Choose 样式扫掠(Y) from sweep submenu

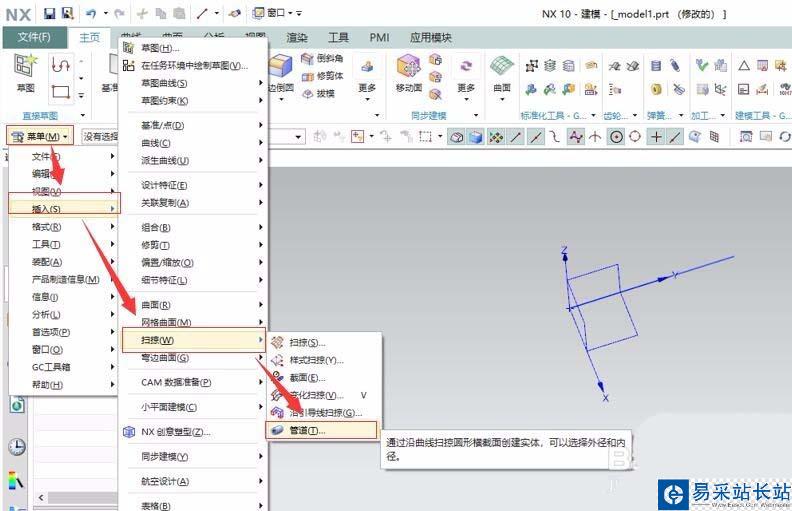point(315,360)
